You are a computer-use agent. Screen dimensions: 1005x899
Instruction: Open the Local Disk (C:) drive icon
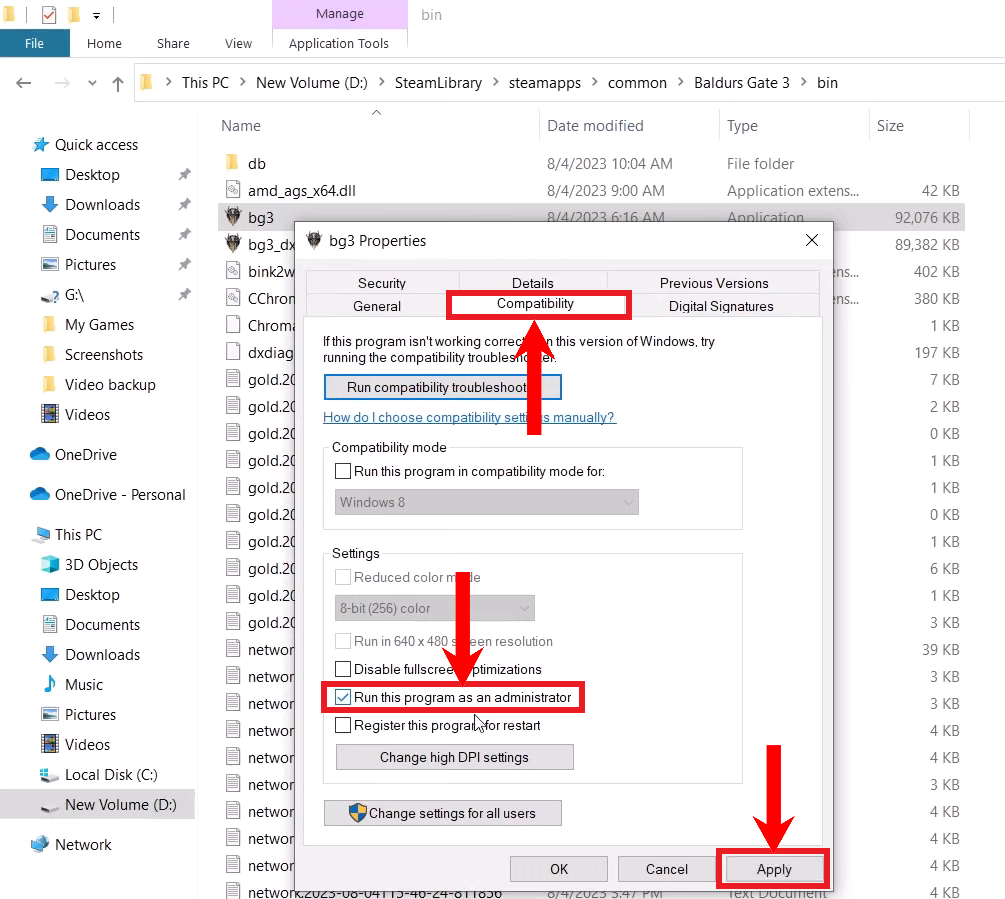50,775
